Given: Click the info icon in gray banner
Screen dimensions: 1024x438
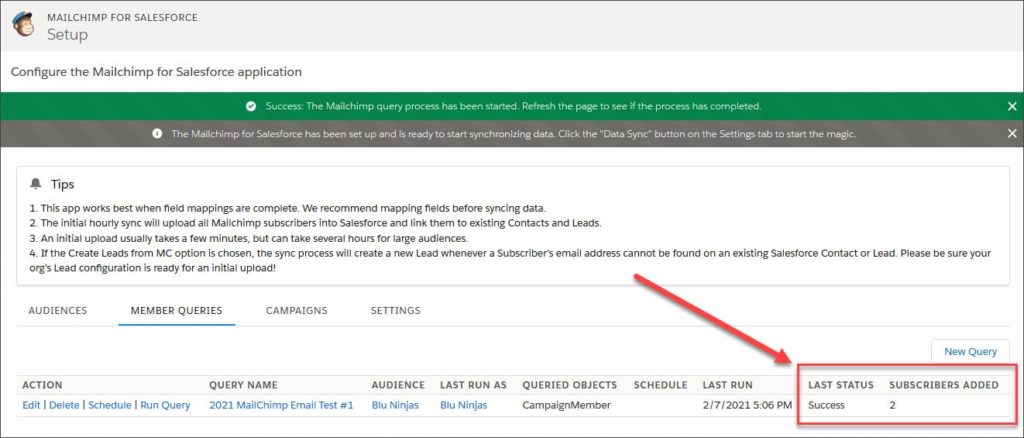Looking at the screenshot, I should [x=157, y=133].
